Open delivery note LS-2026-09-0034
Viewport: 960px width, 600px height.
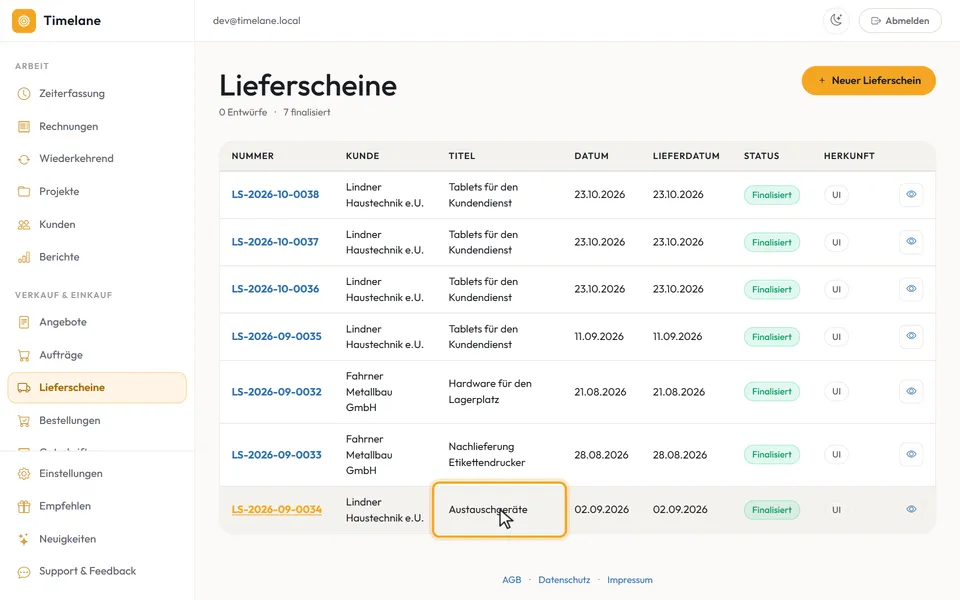276,509
